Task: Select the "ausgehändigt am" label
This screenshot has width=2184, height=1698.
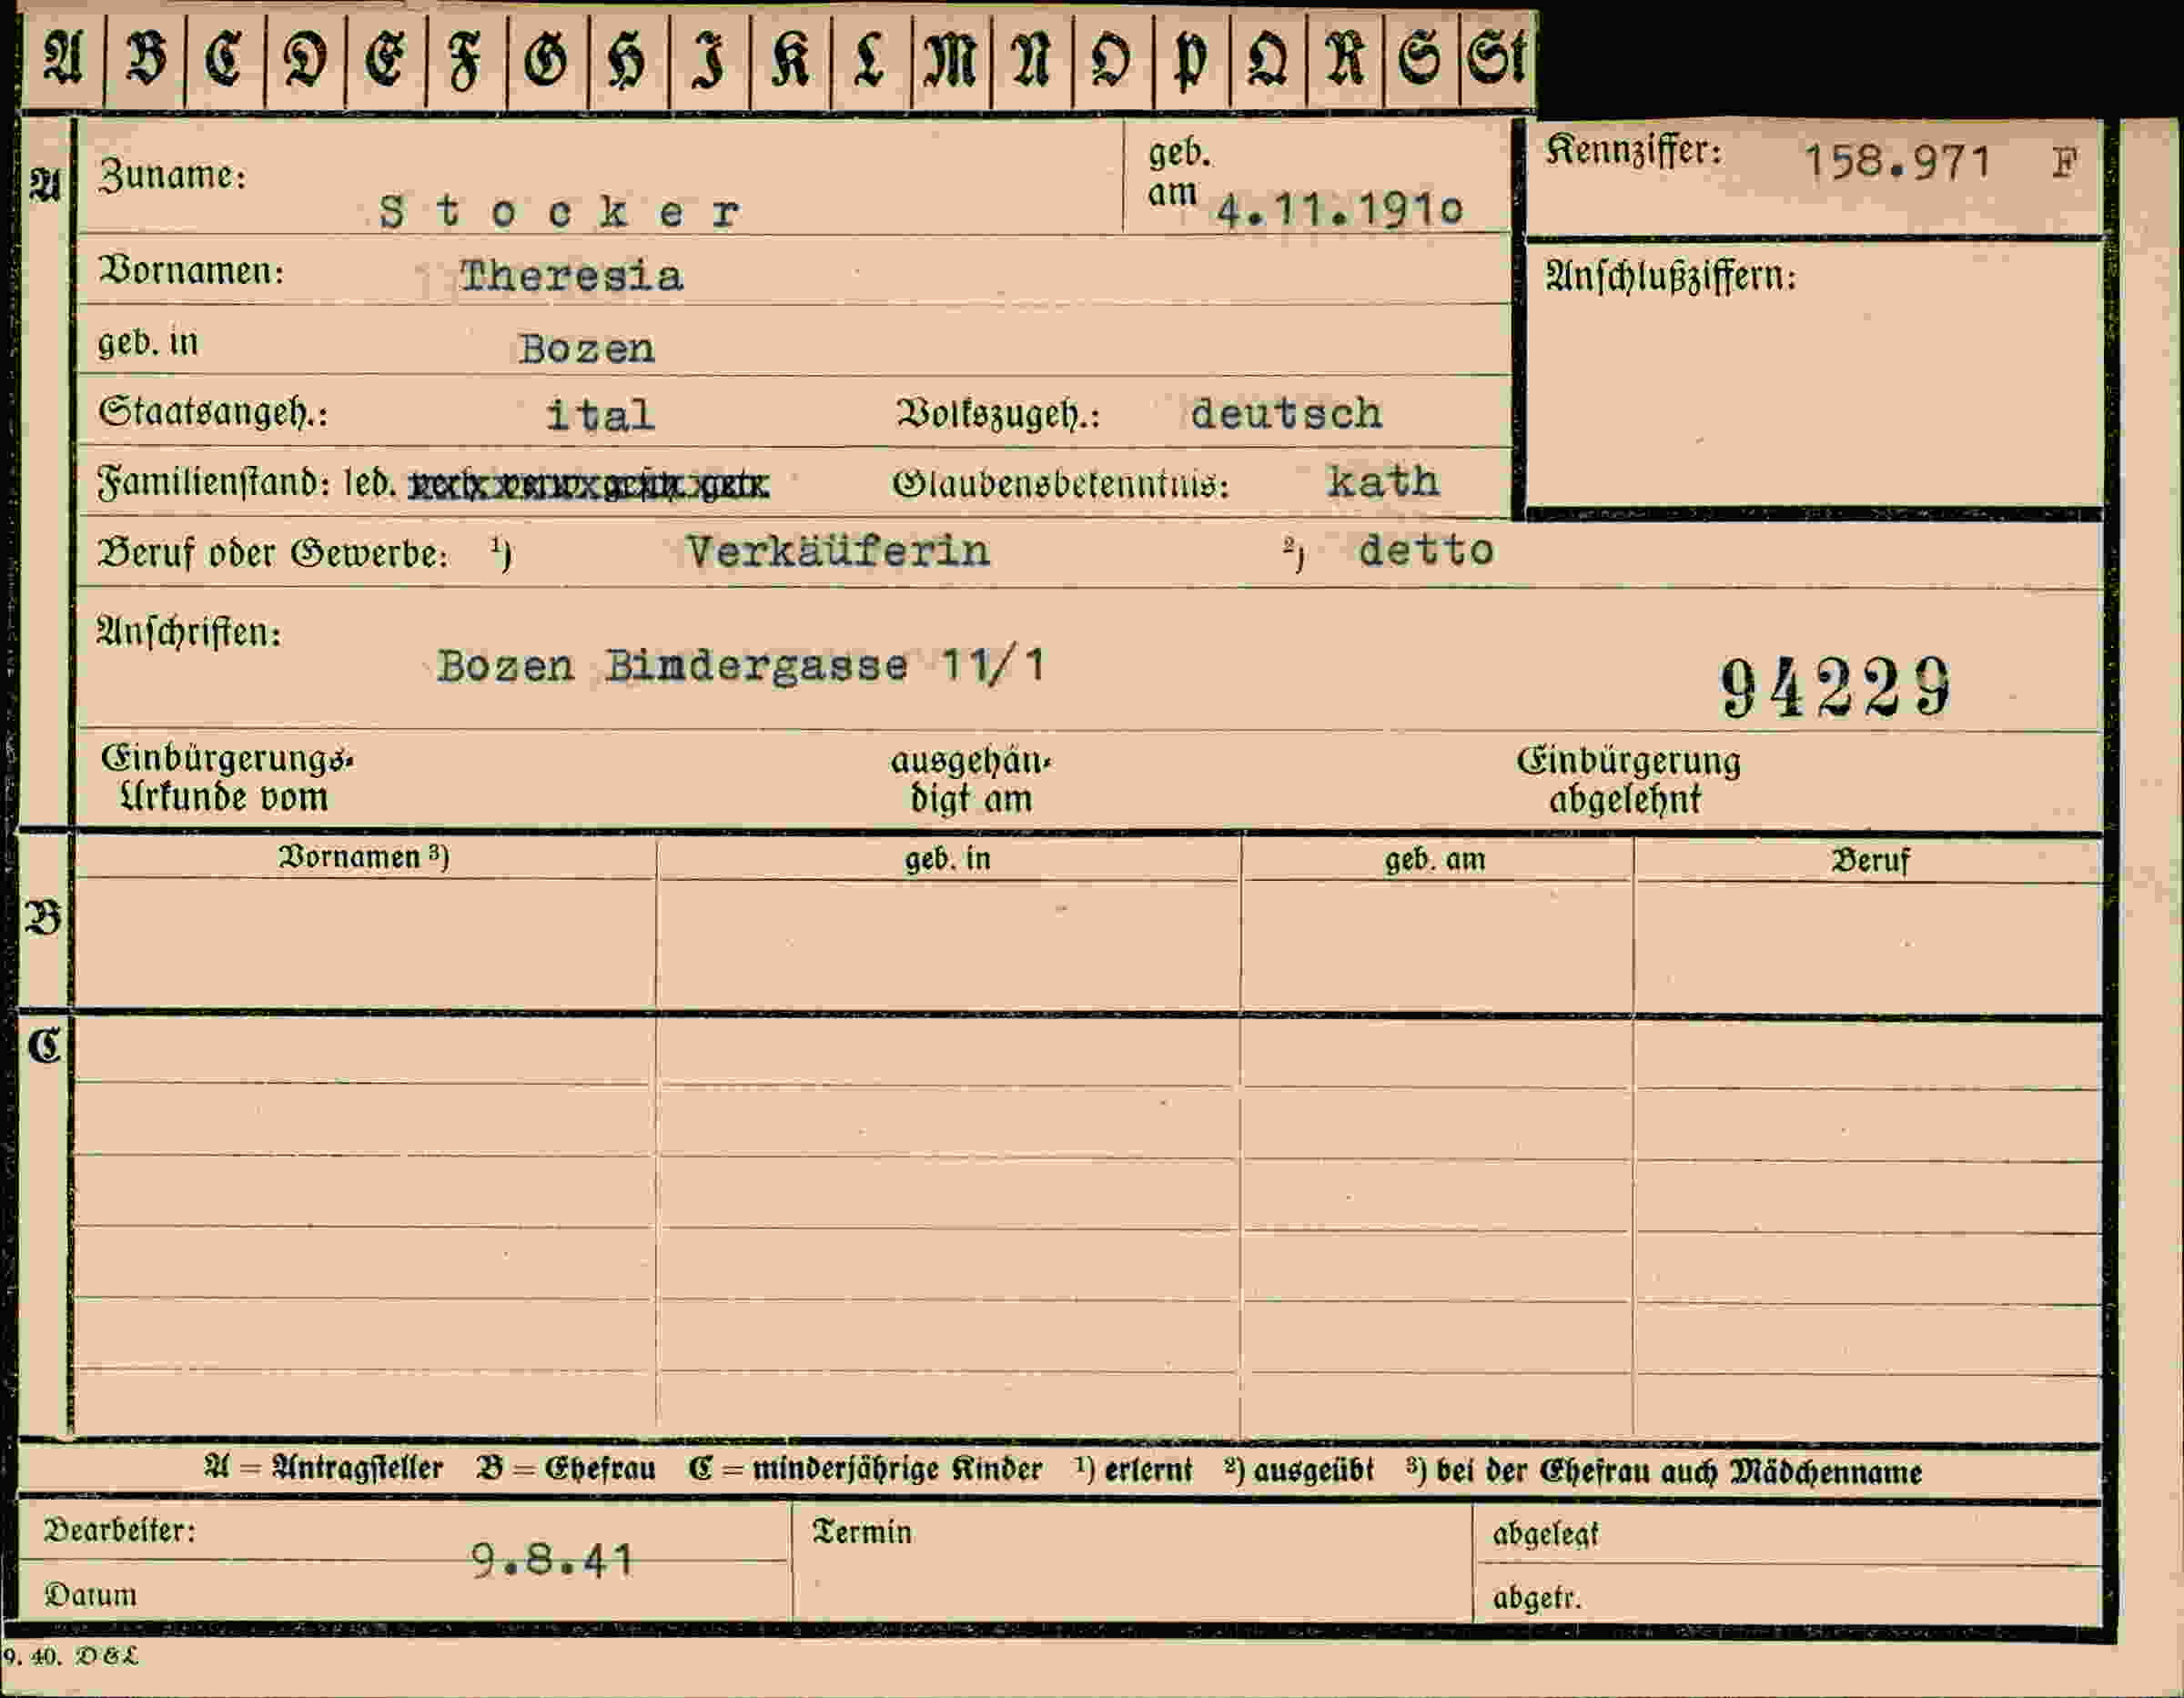Action: [x=971, y=780]
